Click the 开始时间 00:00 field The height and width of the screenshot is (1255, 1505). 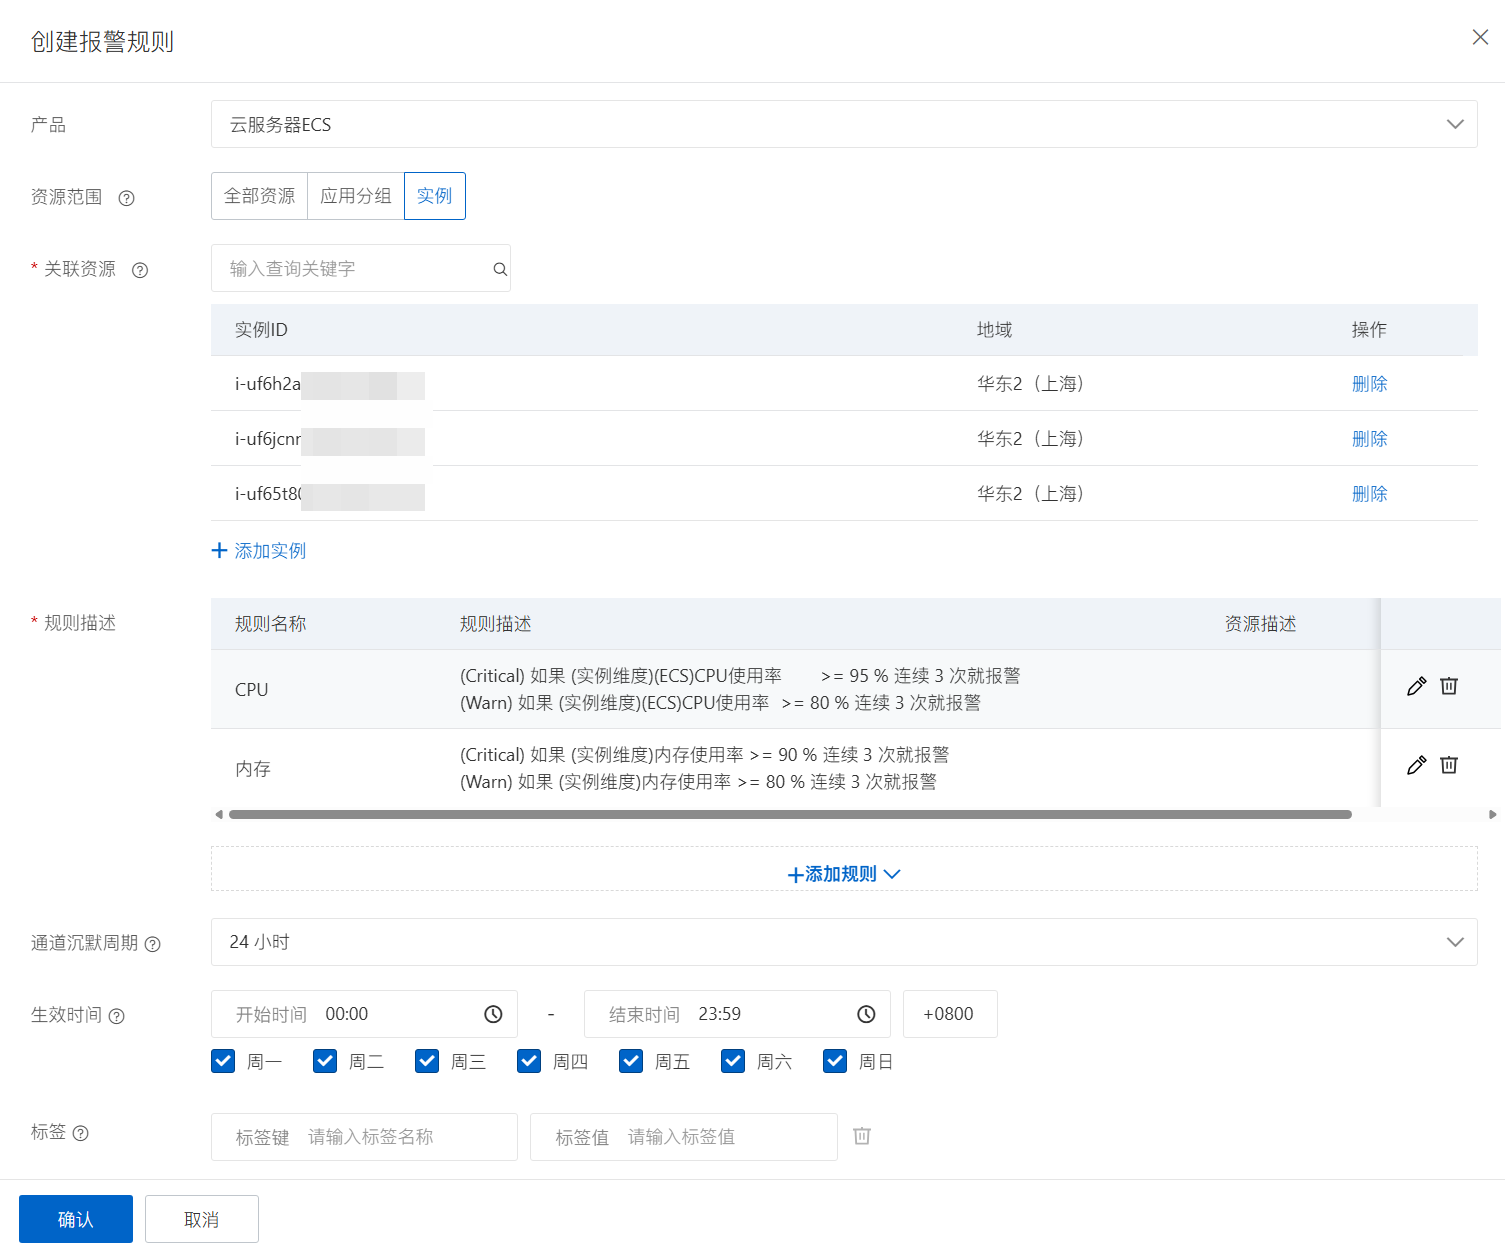(364, 1014)
